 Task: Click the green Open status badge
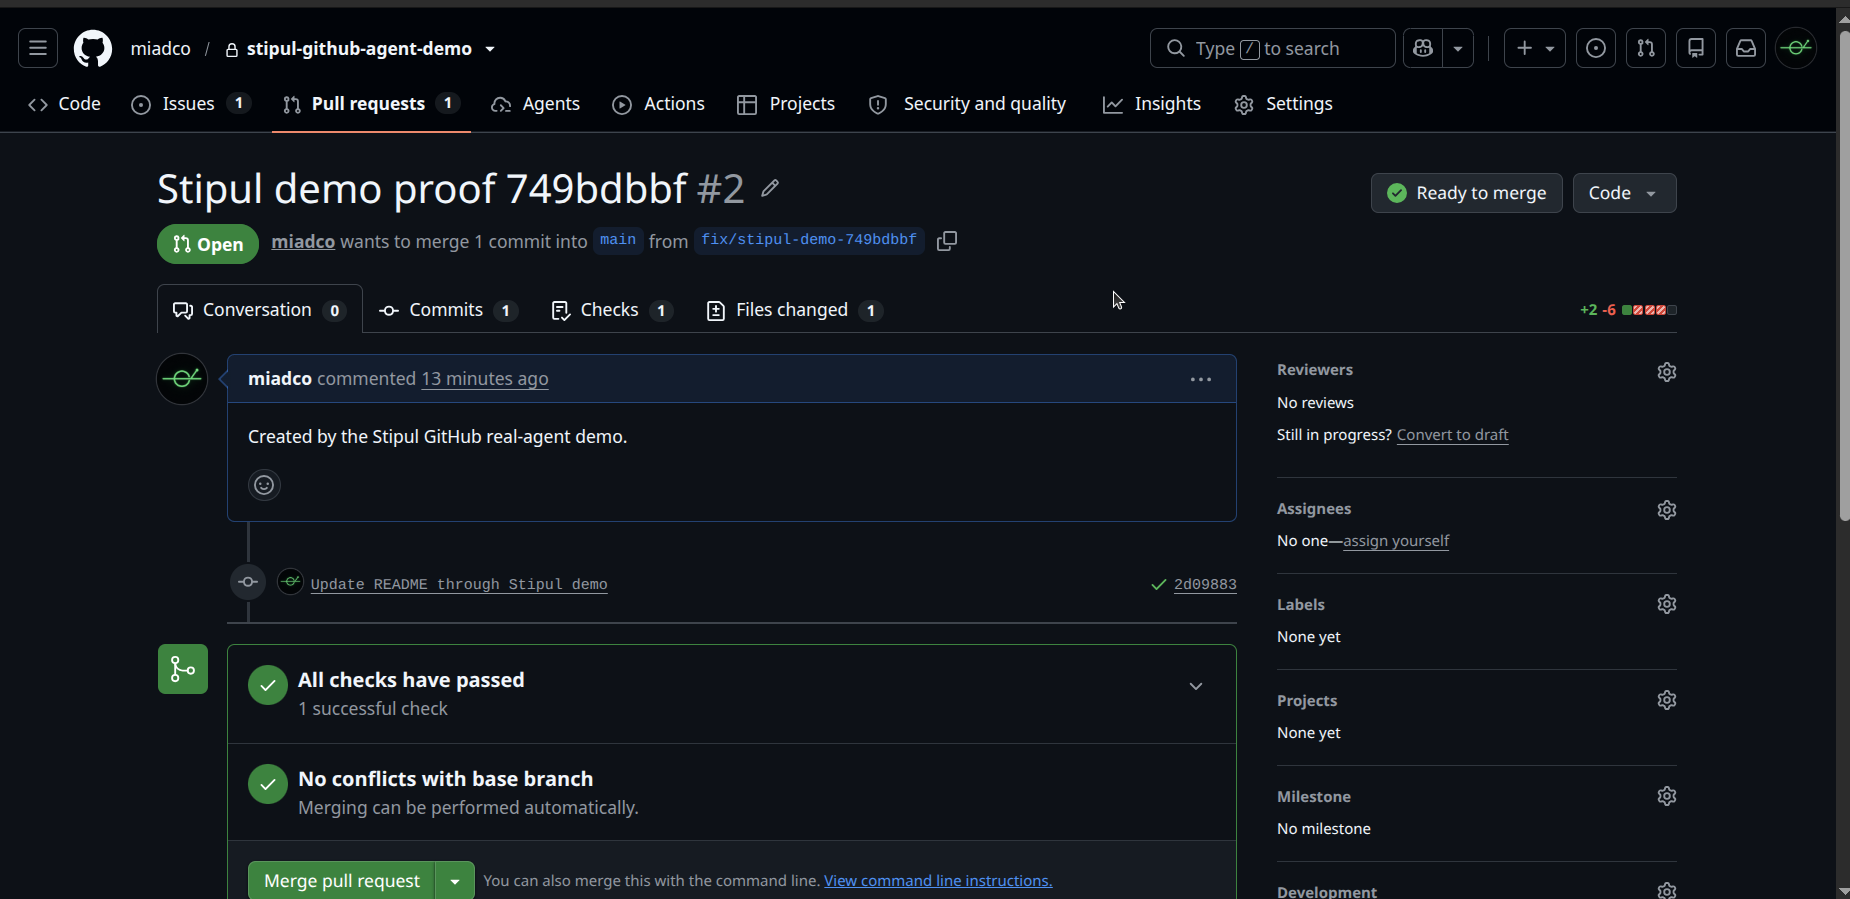coord(208,244)
